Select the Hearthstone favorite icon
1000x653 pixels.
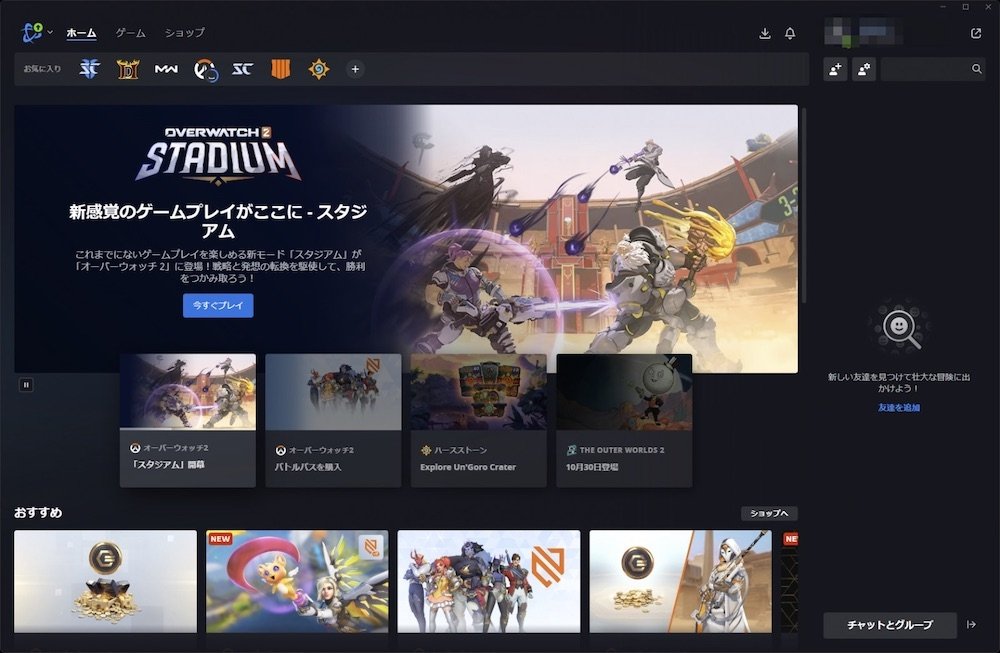pyautogui.click(x=319, y=69)
